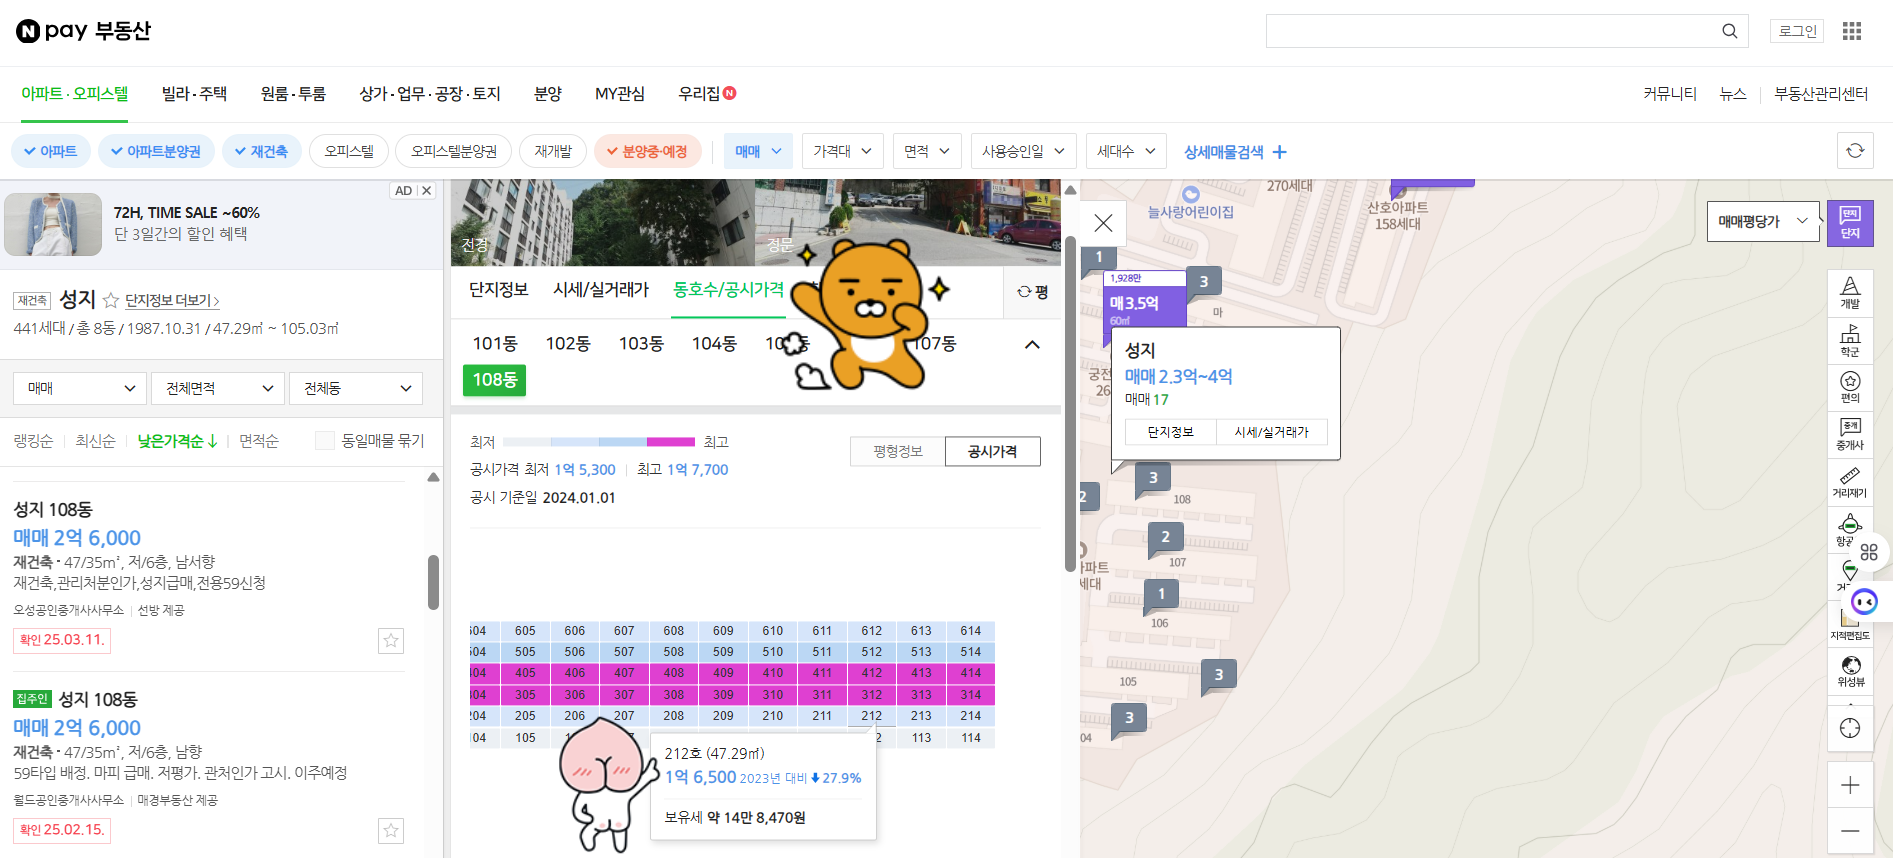Toggle 아파트분양권 filter chip
The width and height of the screenshot is (1893, 858).
[x=156, y=151]
